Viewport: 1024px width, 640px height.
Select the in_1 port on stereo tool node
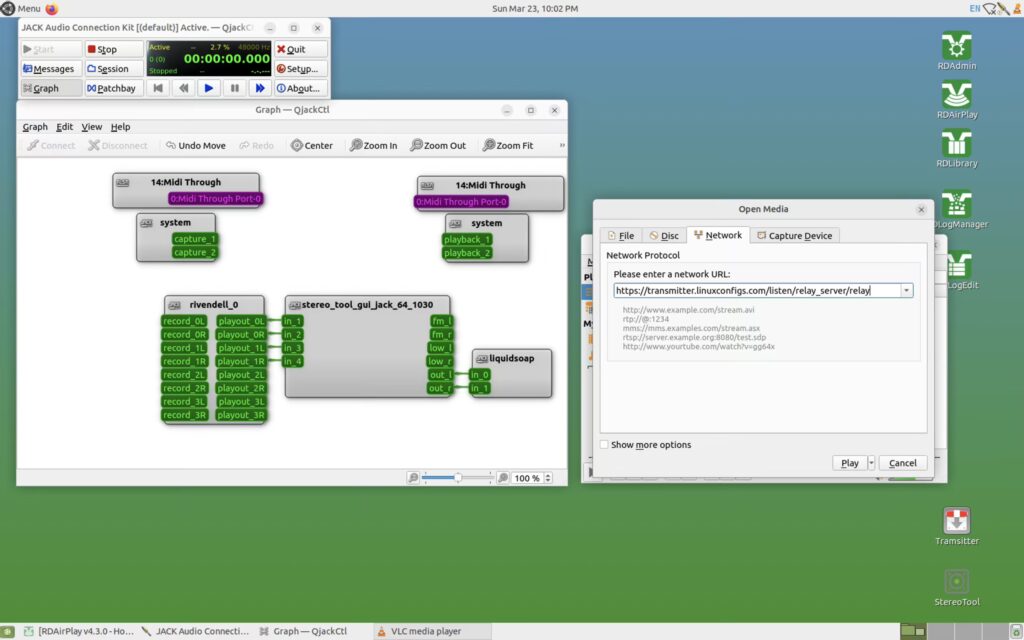(293, 321)
